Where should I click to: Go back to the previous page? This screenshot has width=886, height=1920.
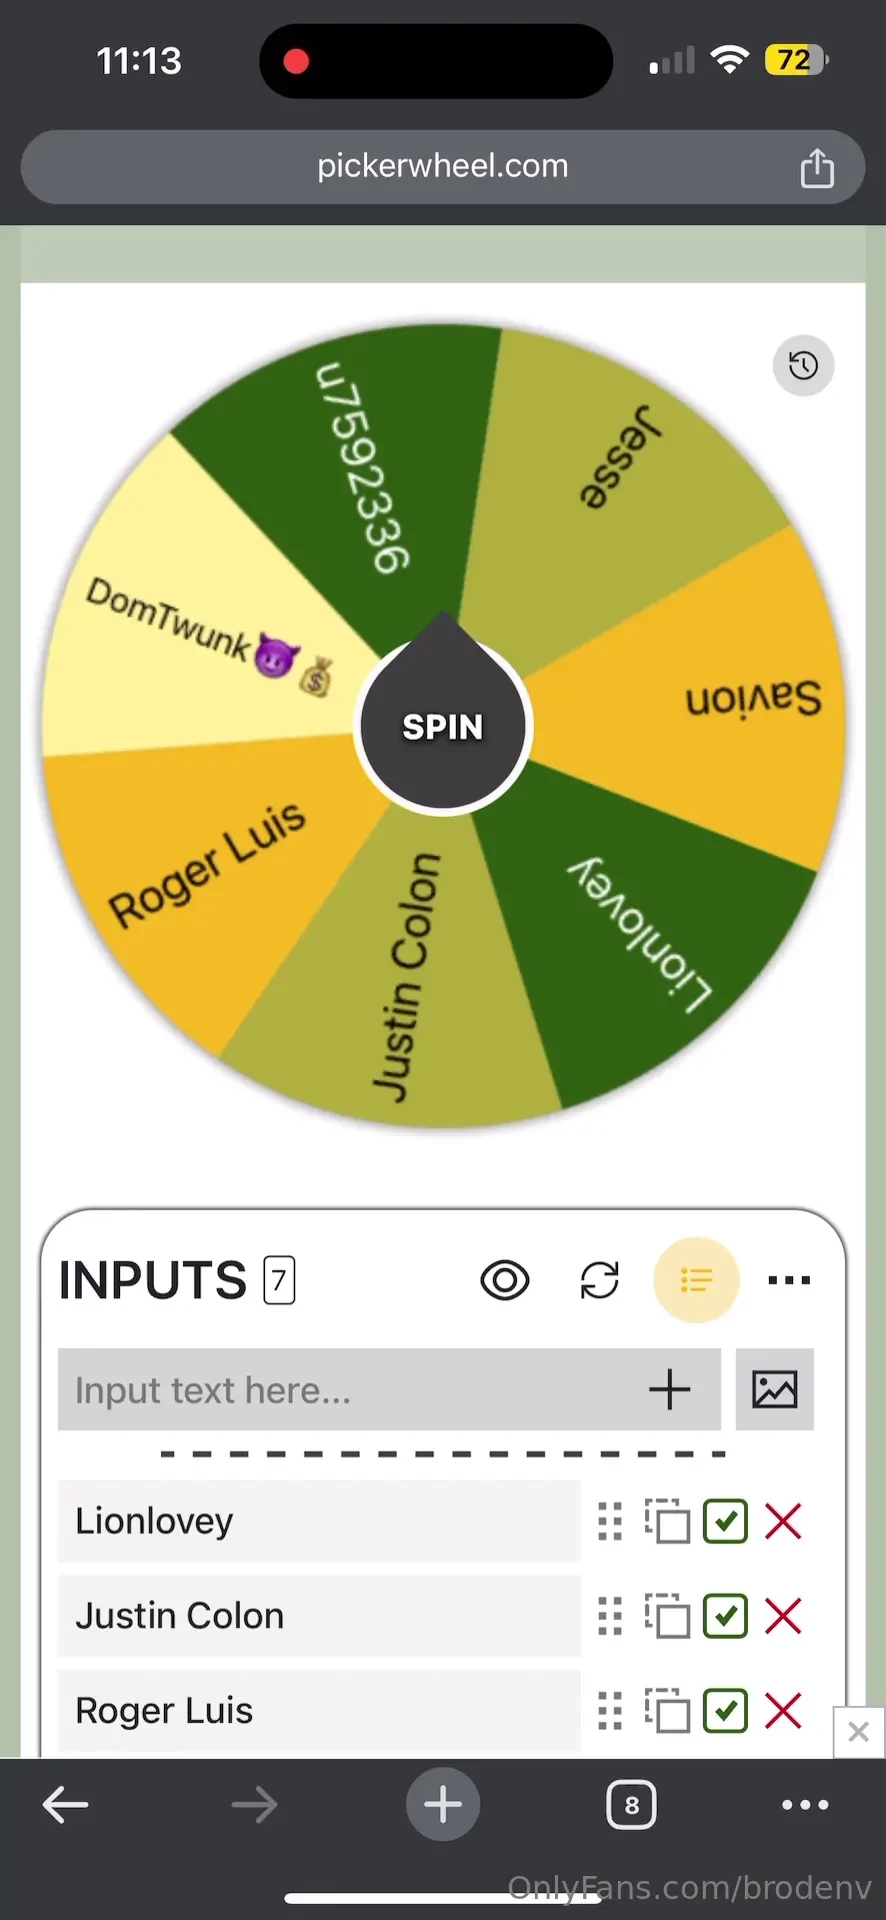(x=66, y=1805)
